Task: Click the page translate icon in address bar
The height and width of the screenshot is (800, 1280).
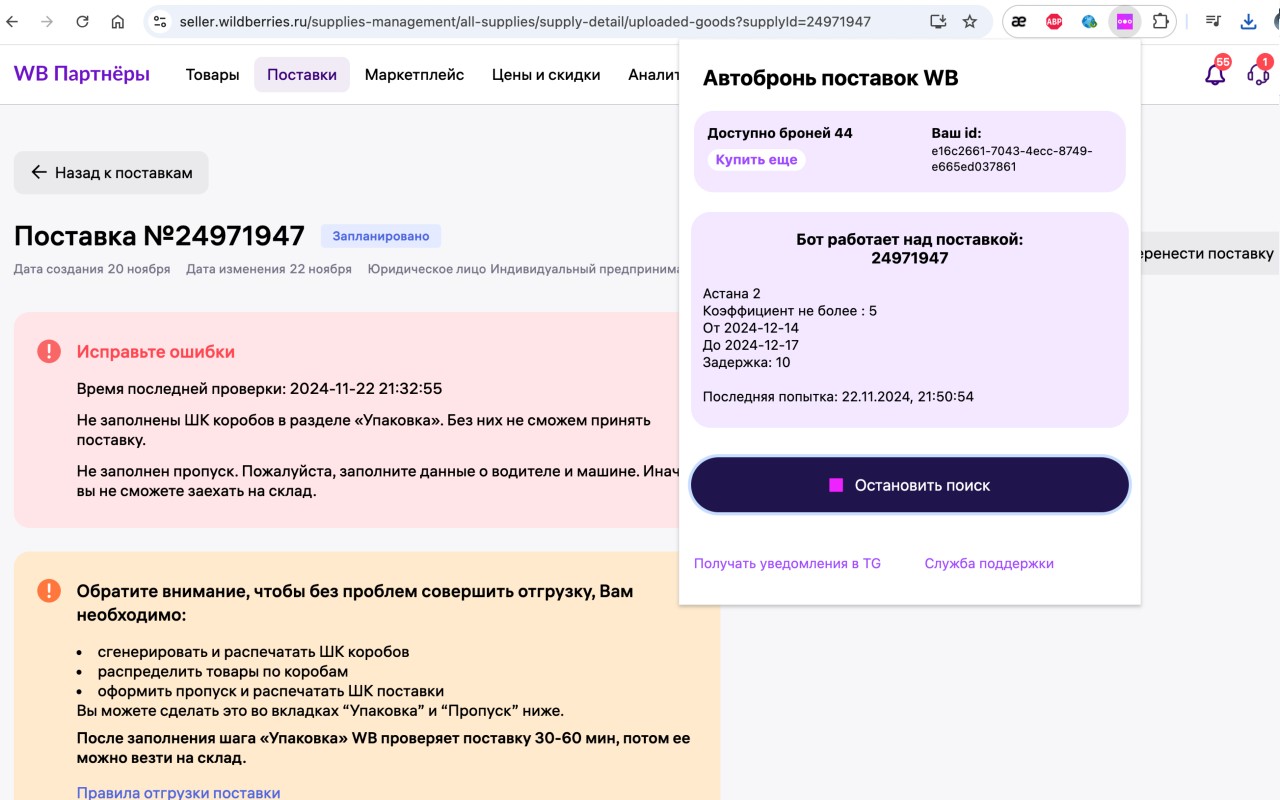Action: [x=938, y=19]
